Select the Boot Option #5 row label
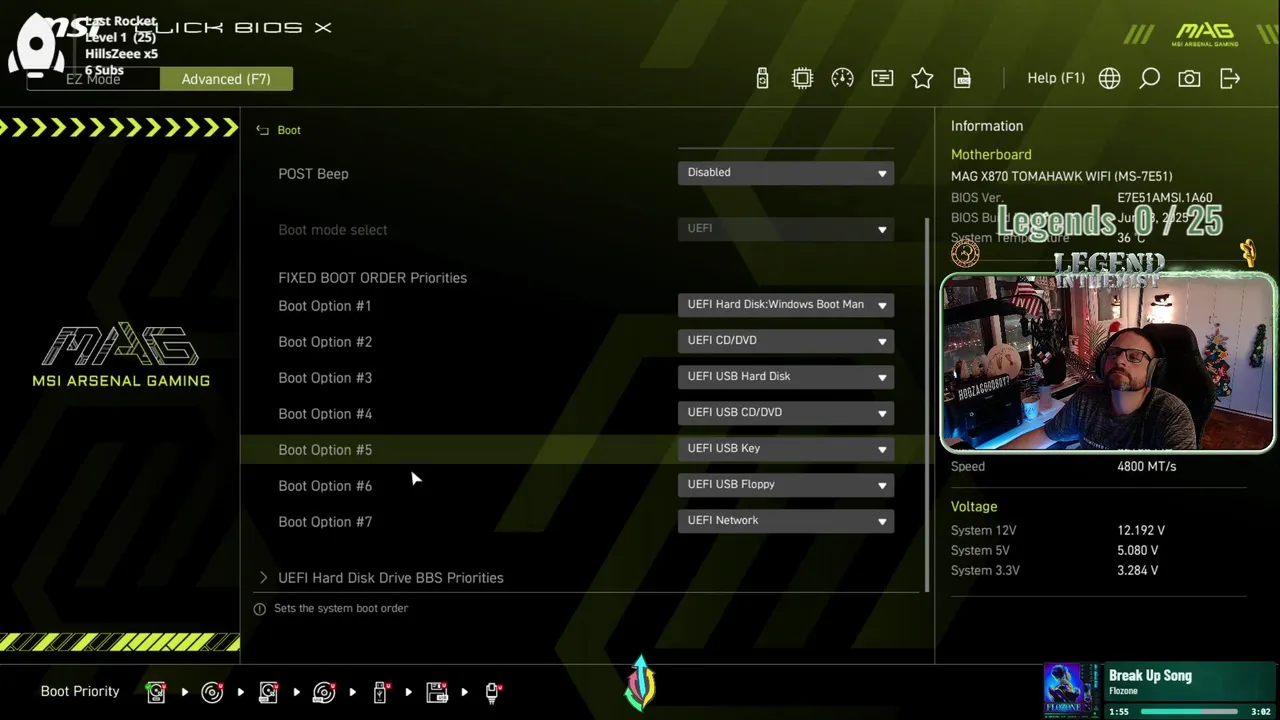 [x=325, y=450]
